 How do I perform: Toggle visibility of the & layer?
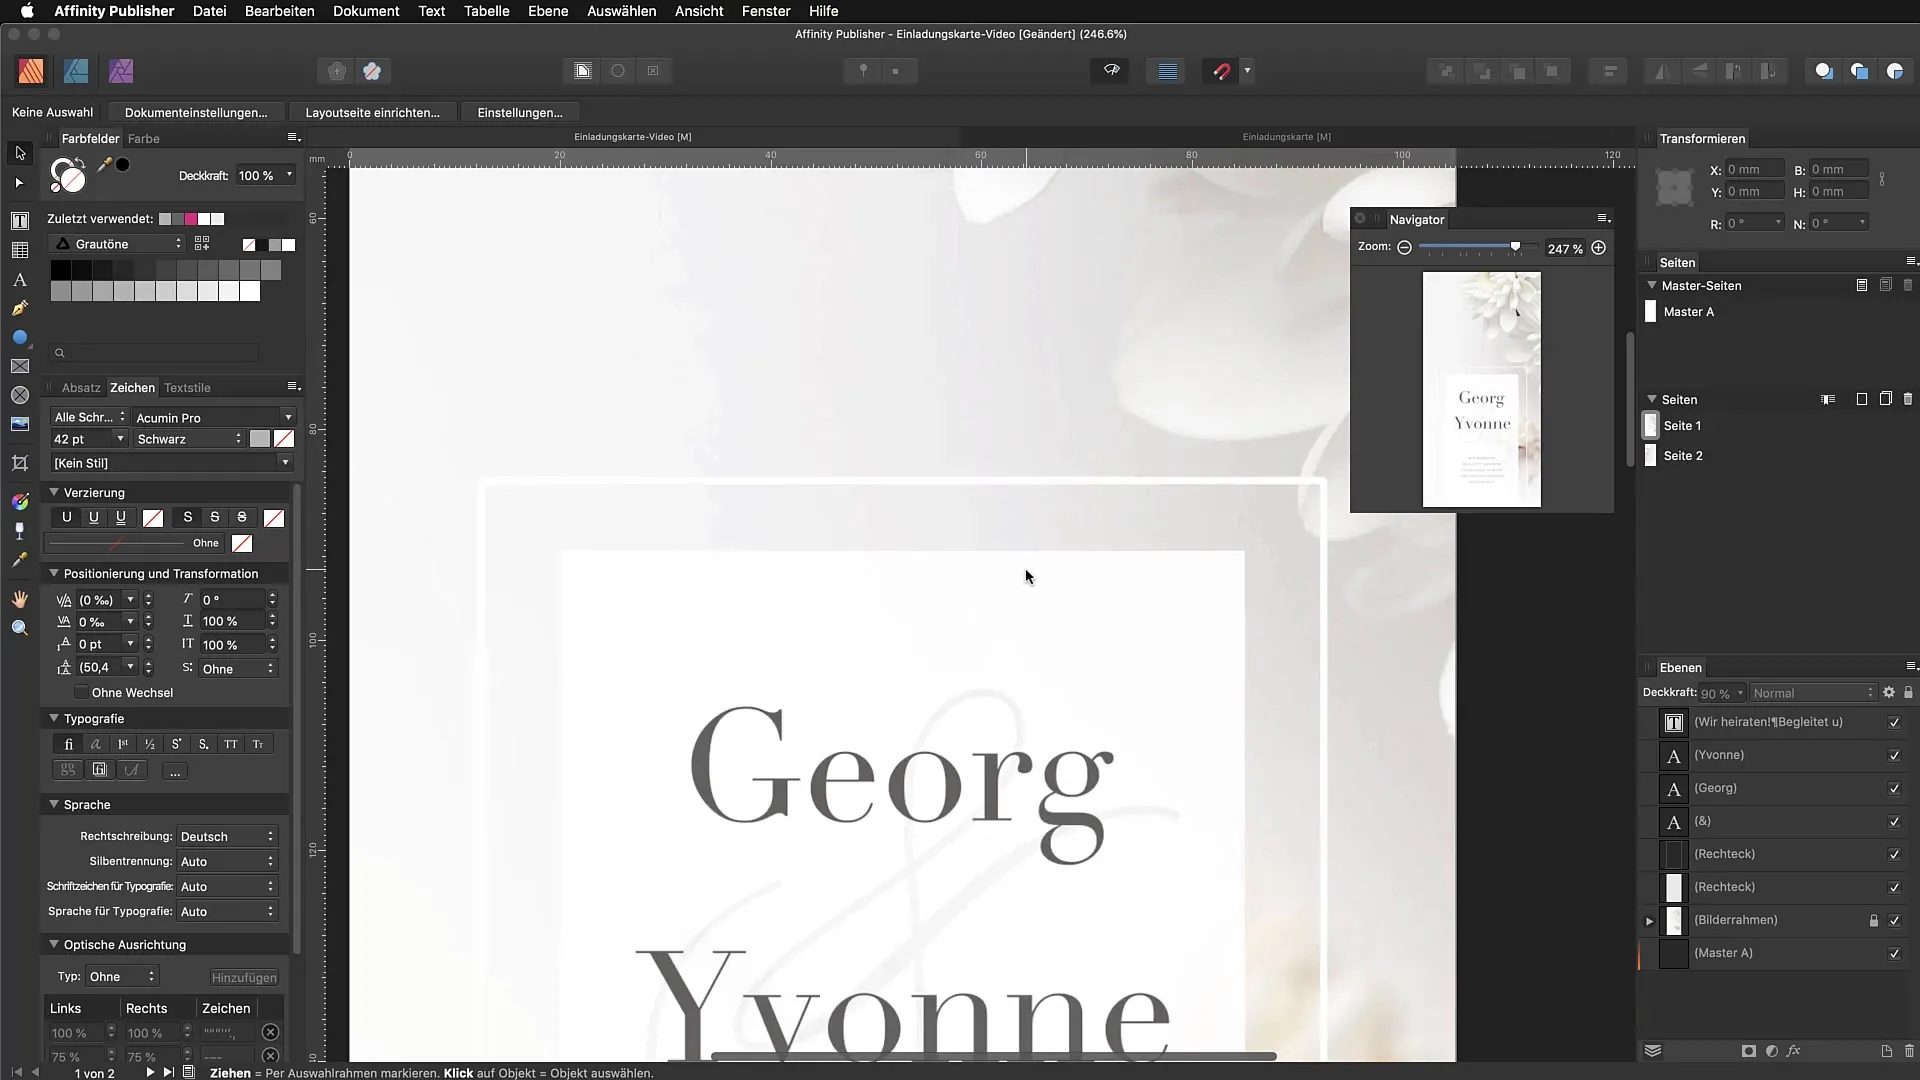tap(1894, 822)
